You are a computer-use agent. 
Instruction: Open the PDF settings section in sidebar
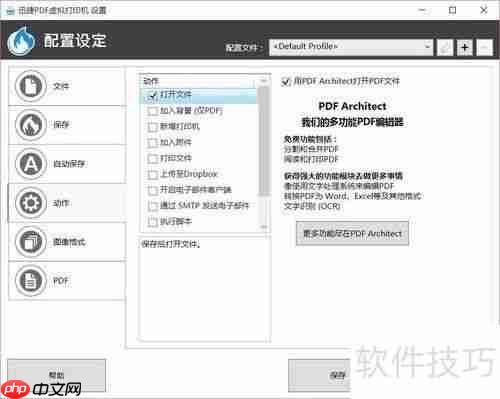67,281
